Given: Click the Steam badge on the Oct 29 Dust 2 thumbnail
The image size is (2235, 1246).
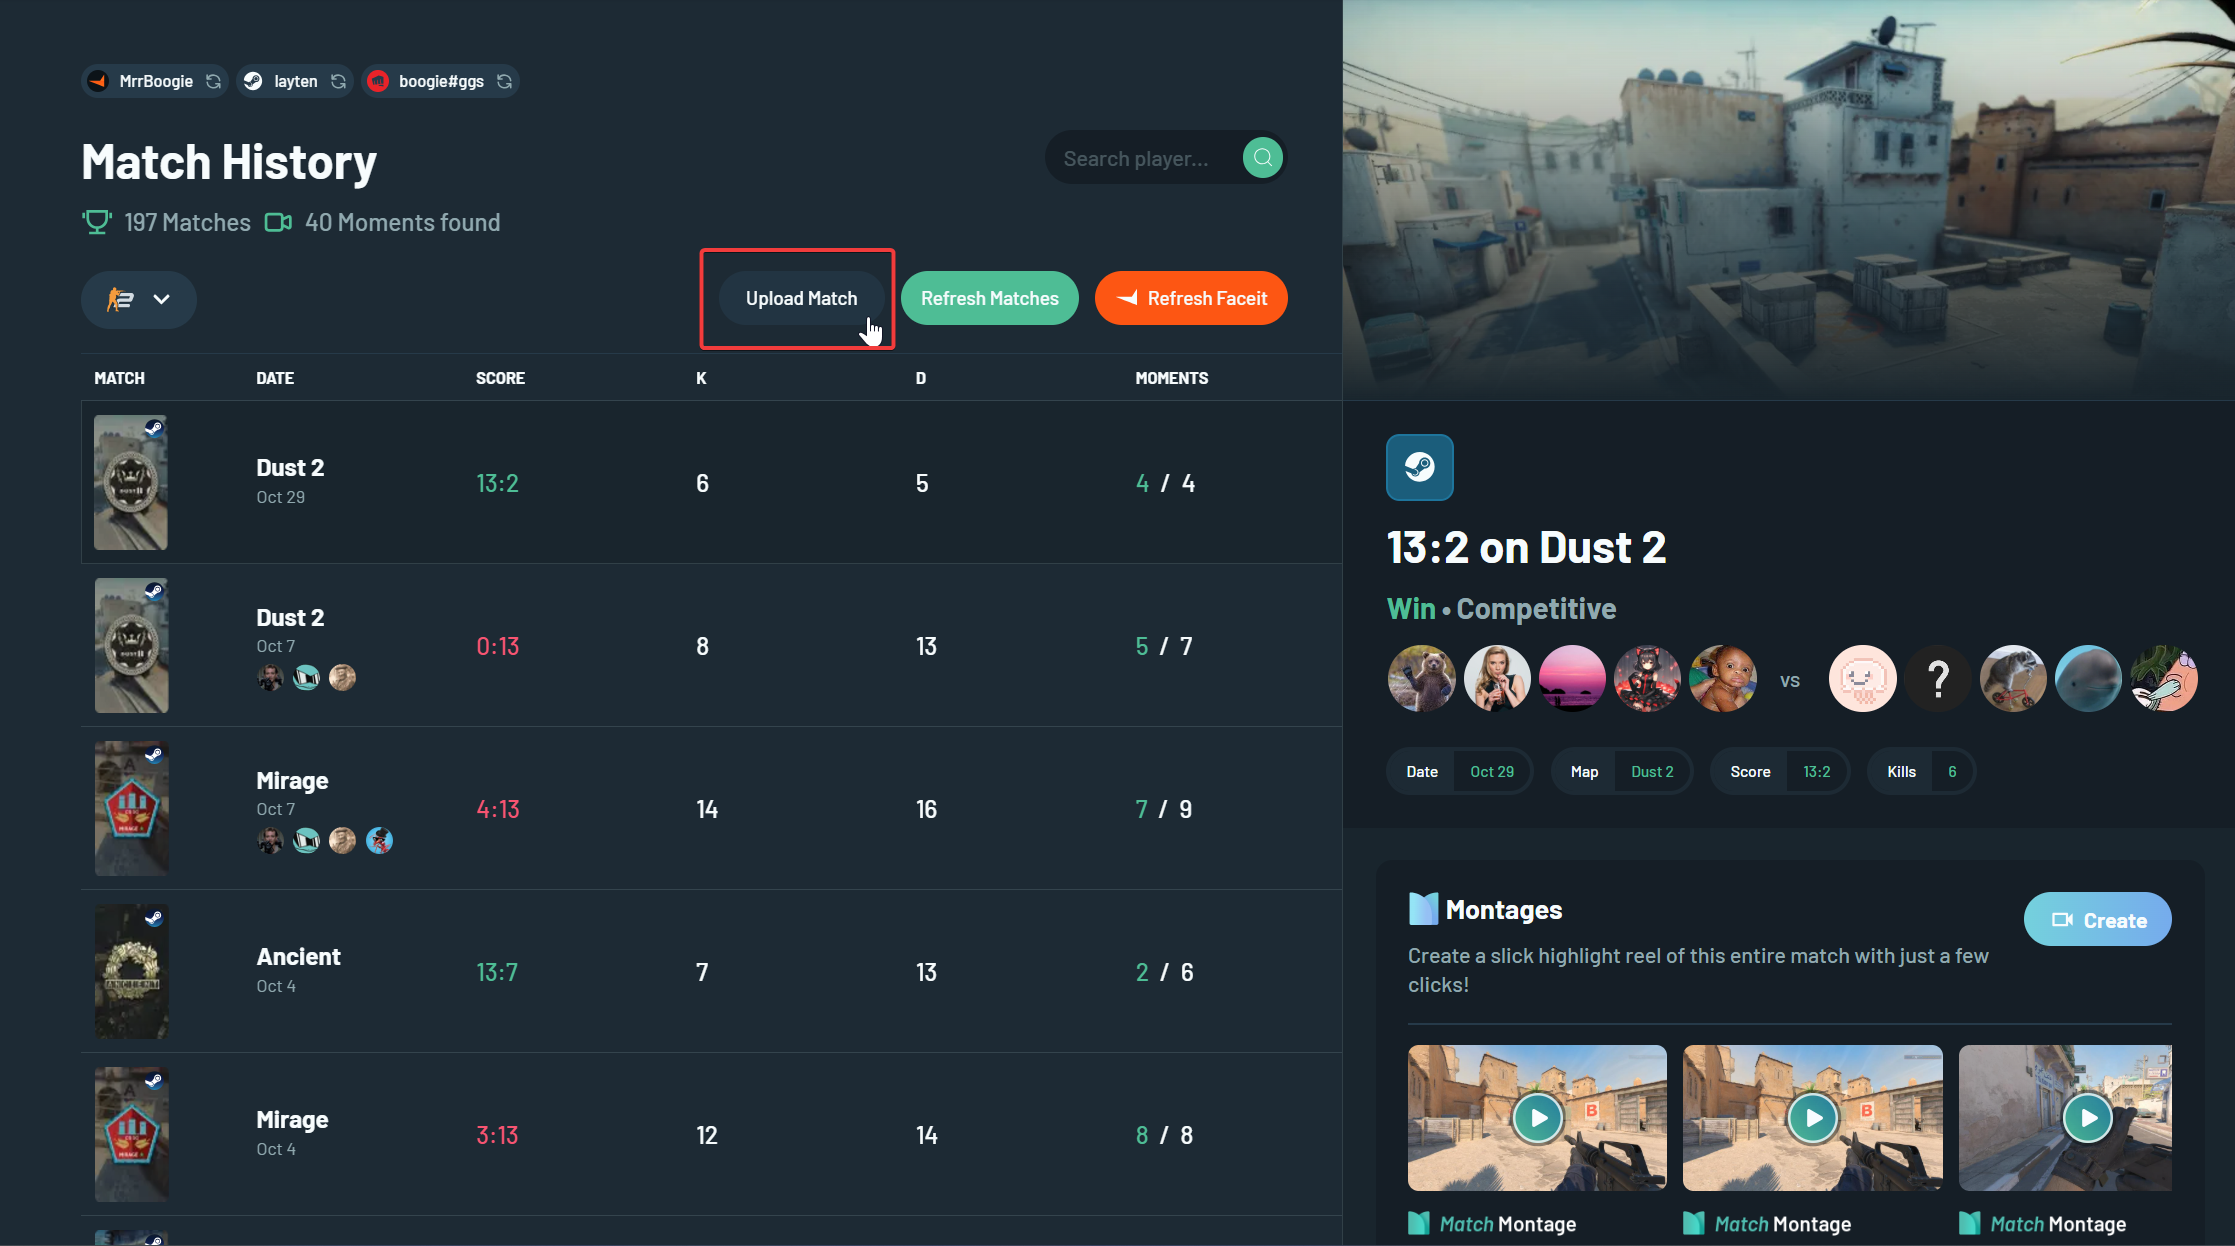Looking at the screenshot, I should (x=154, y=427).
